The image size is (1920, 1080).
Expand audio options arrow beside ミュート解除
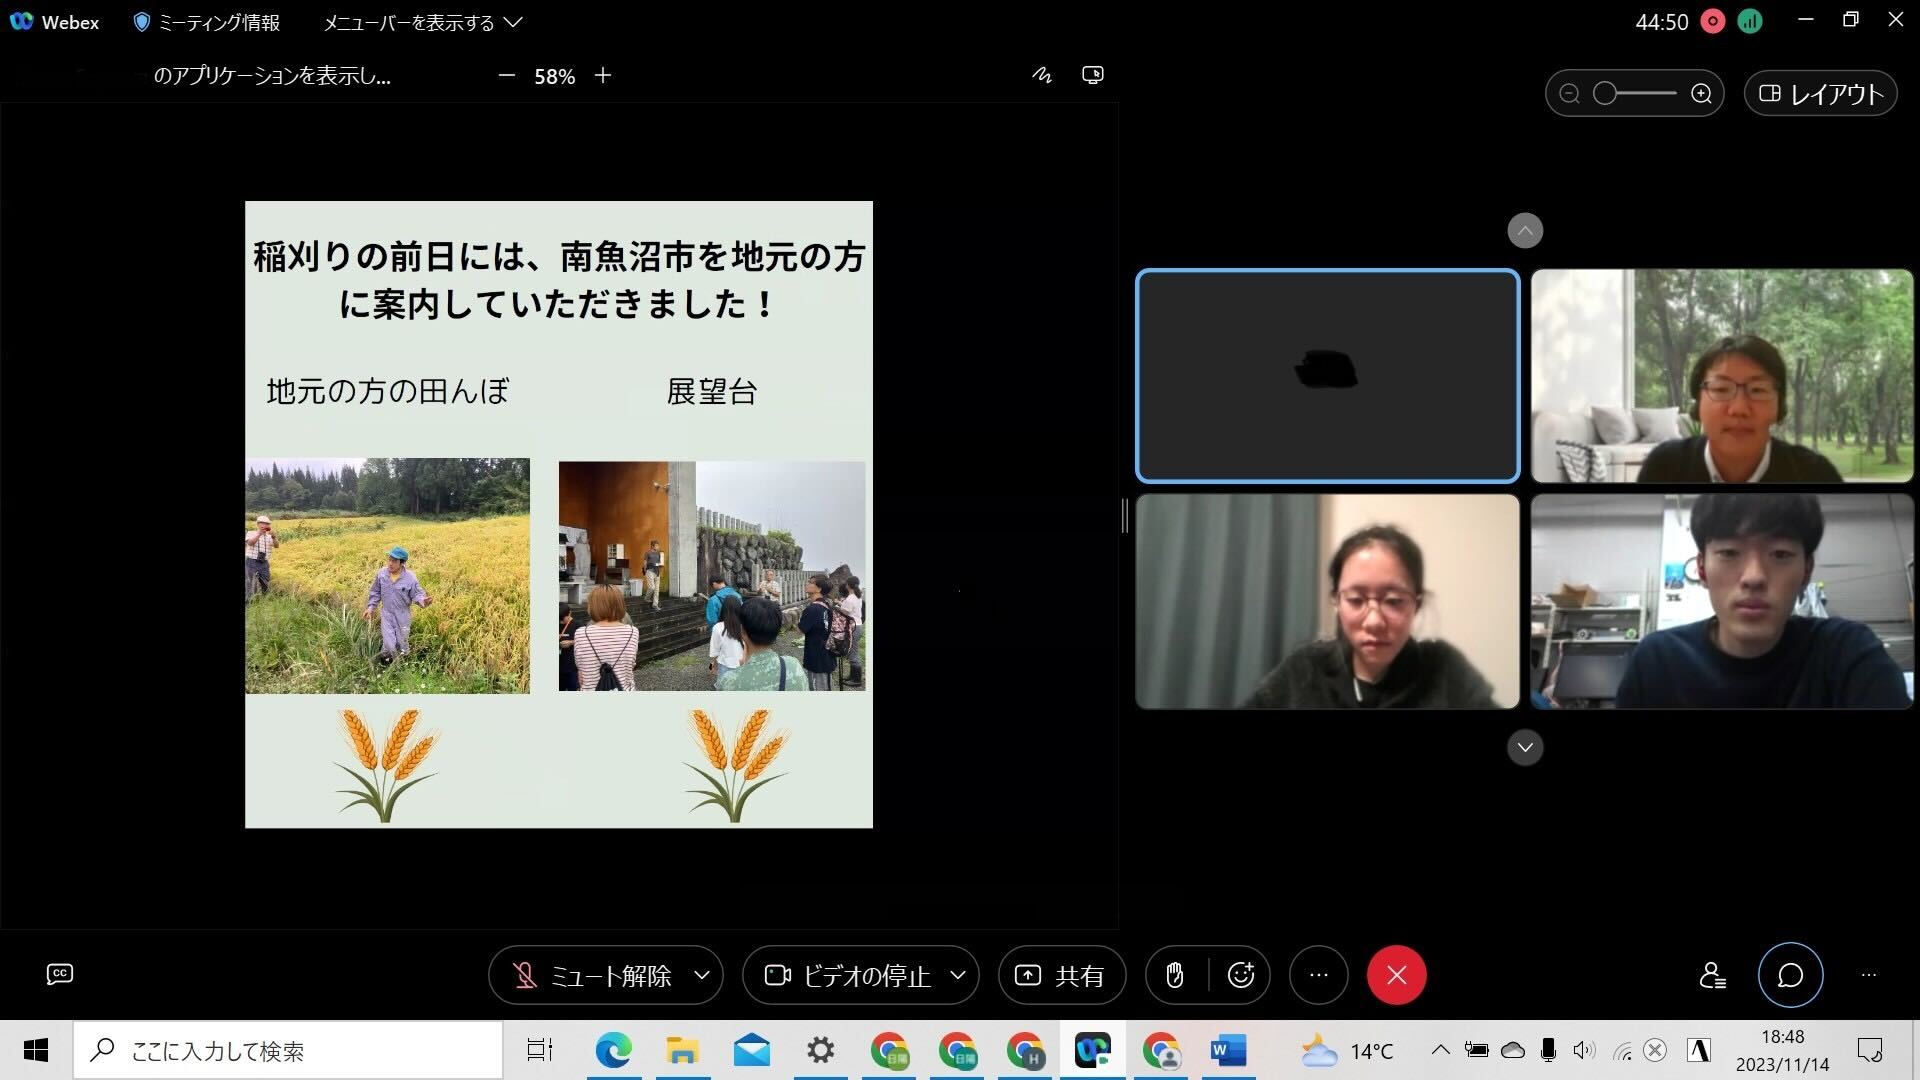tap(702, 975)
